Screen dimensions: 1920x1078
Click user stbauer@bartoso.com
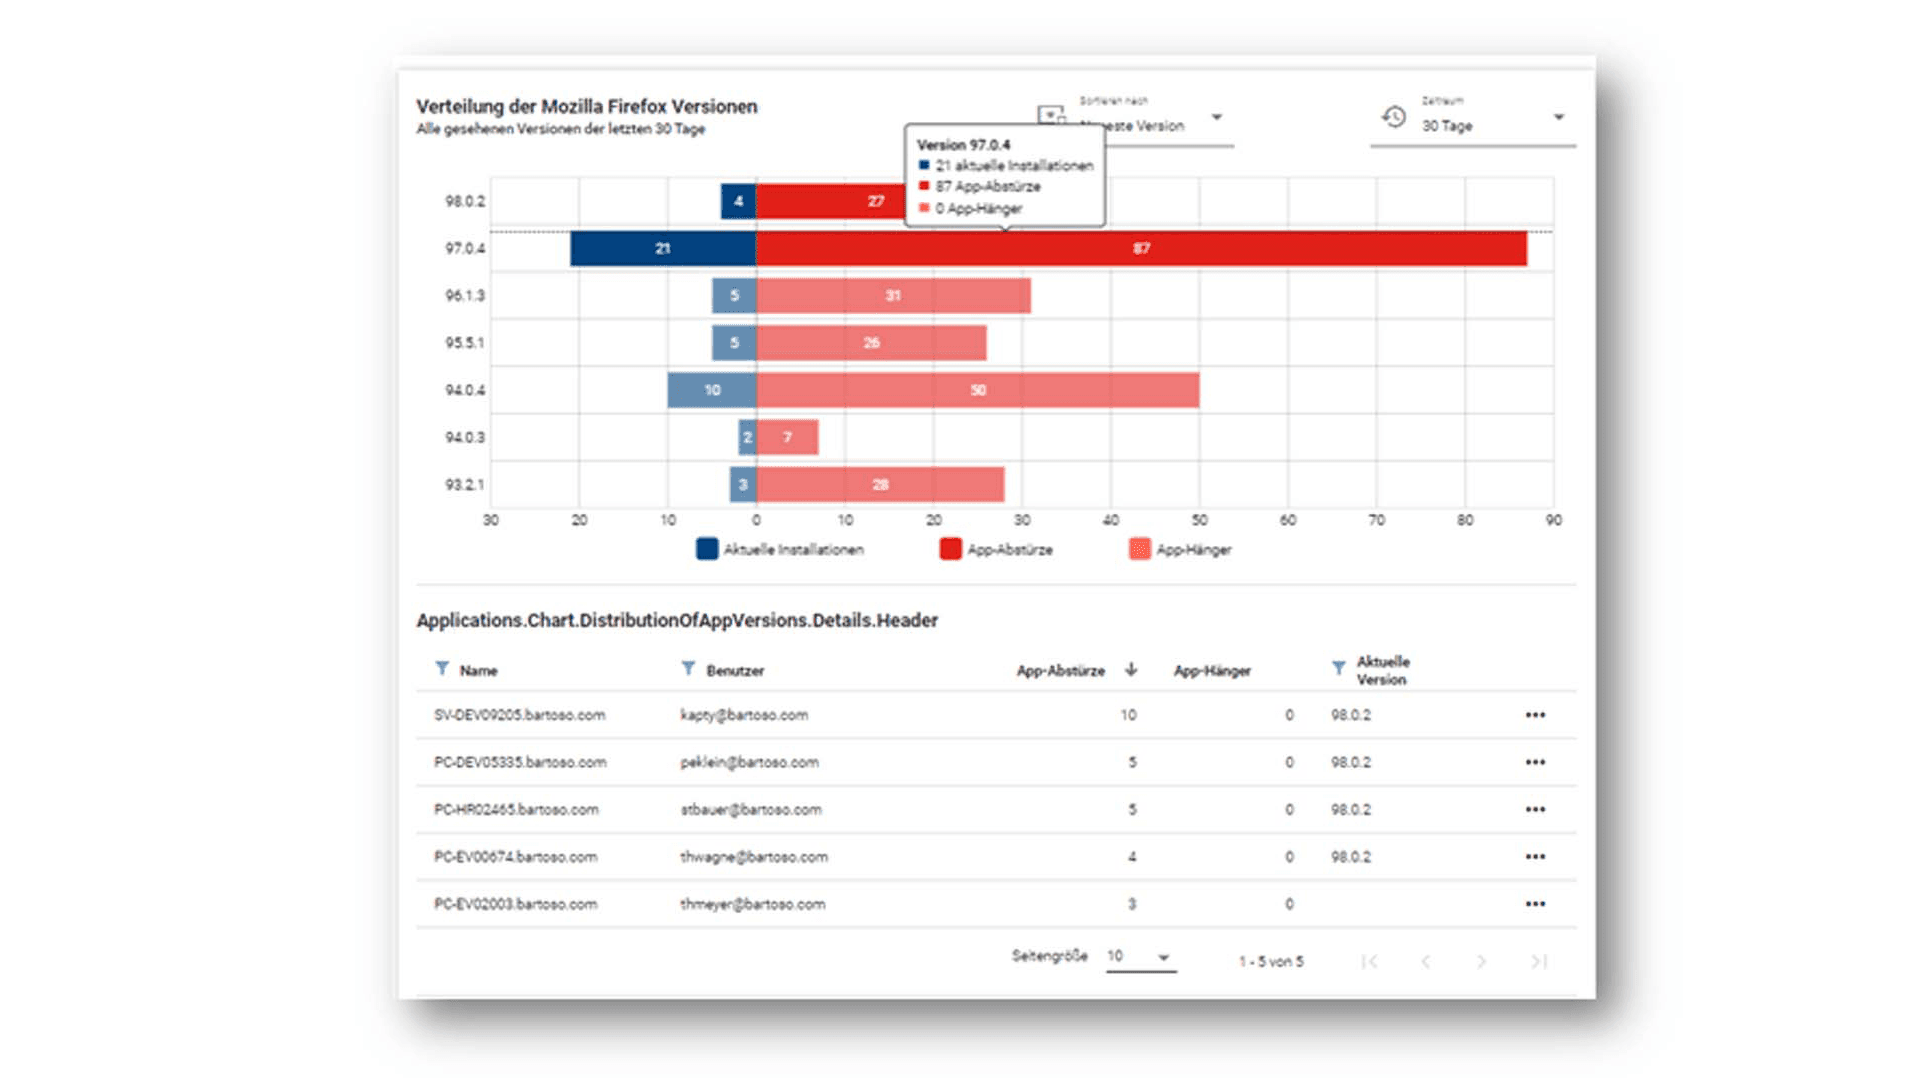751,809
